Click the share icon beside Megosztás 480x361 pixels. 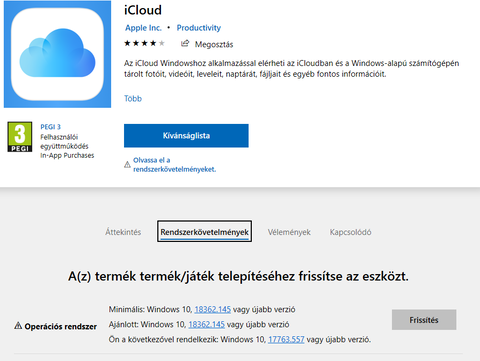(185, 43)
